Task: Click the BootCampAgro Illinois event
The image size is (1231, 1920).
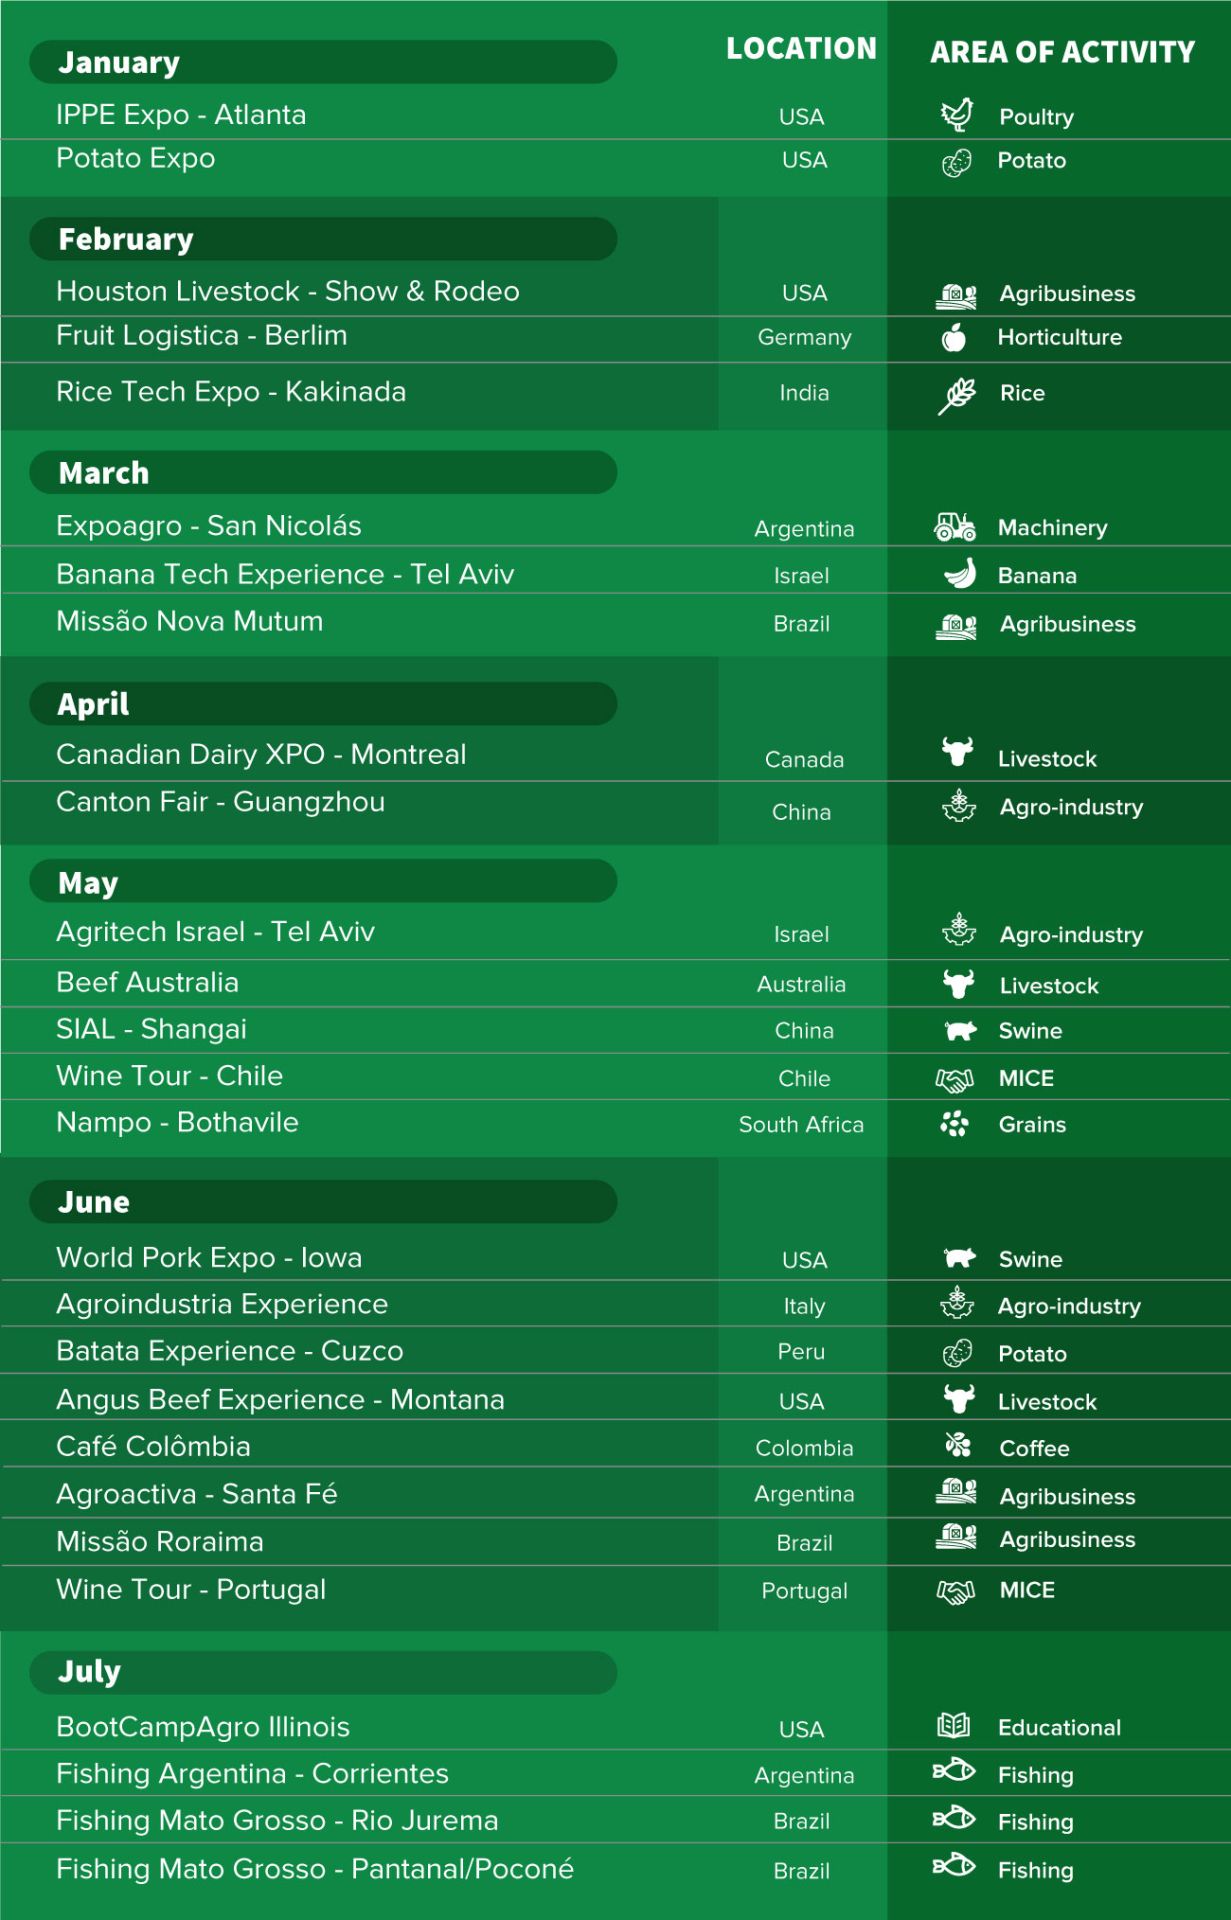Action: (203, 1727)
